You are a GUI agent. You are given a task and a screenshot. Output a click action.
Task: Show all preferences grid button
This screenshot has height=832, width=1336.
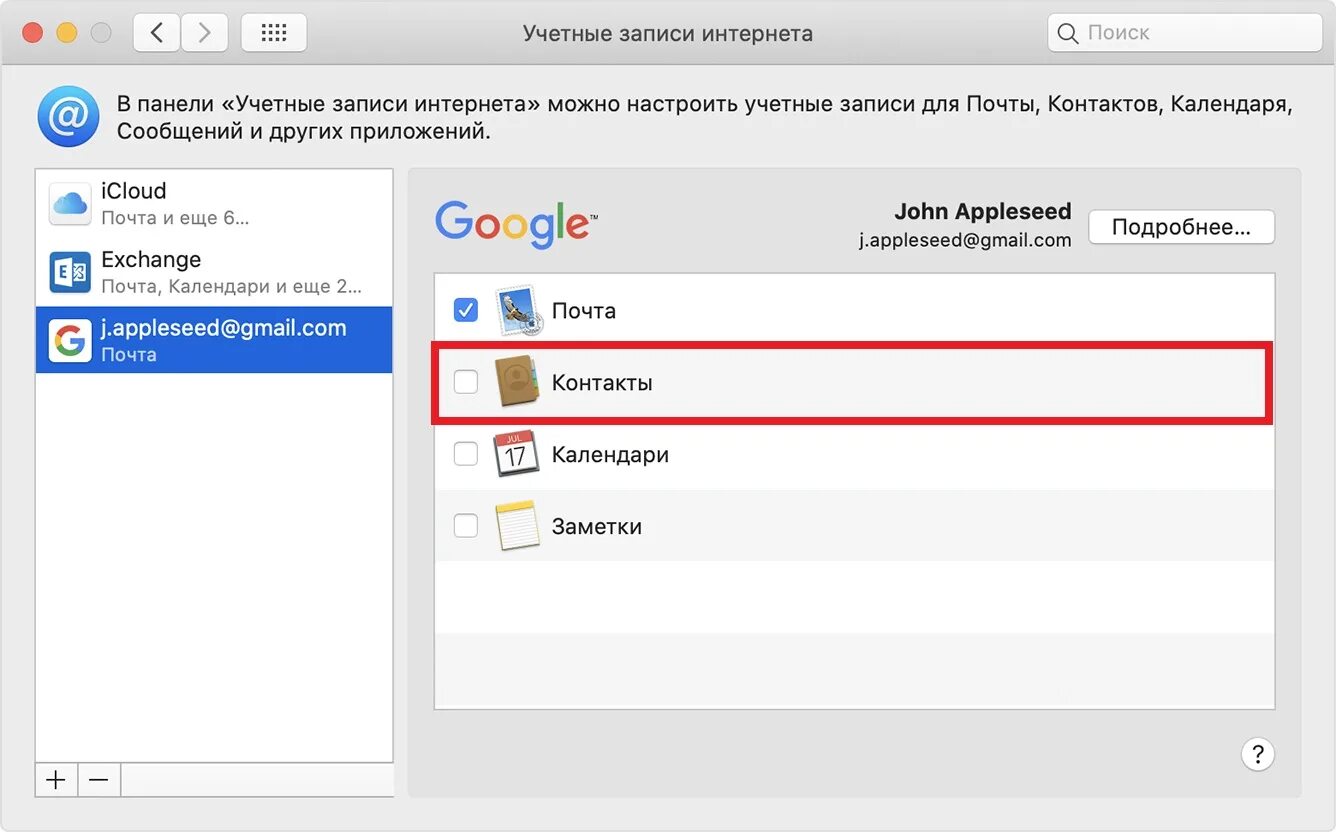coord(274,33)
